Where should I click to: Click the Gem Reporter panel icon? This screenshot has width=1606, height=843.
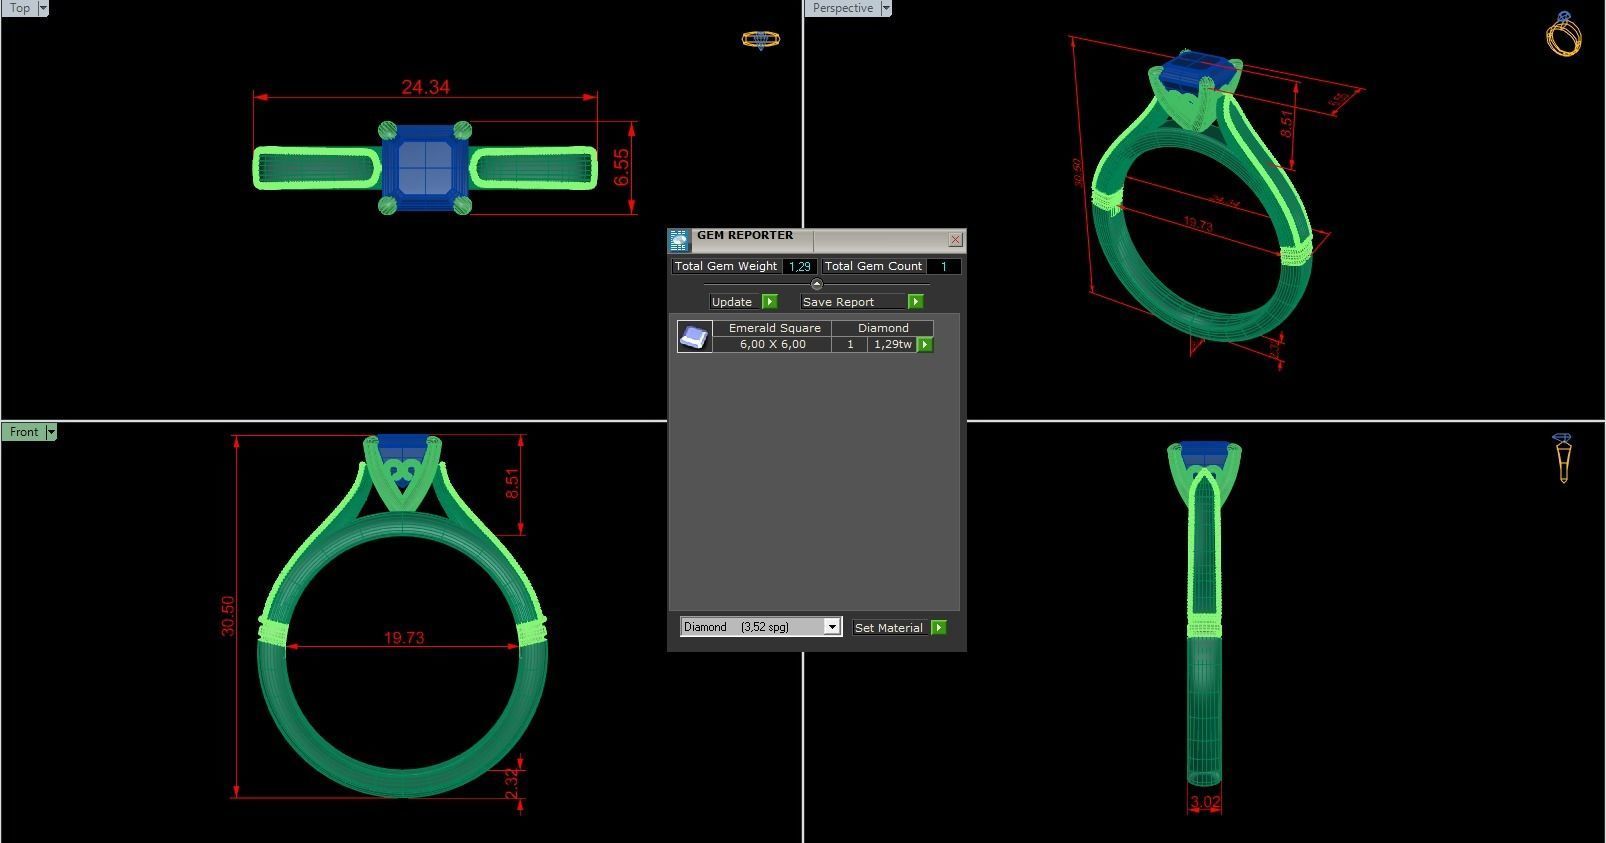(x=679, y=240)
